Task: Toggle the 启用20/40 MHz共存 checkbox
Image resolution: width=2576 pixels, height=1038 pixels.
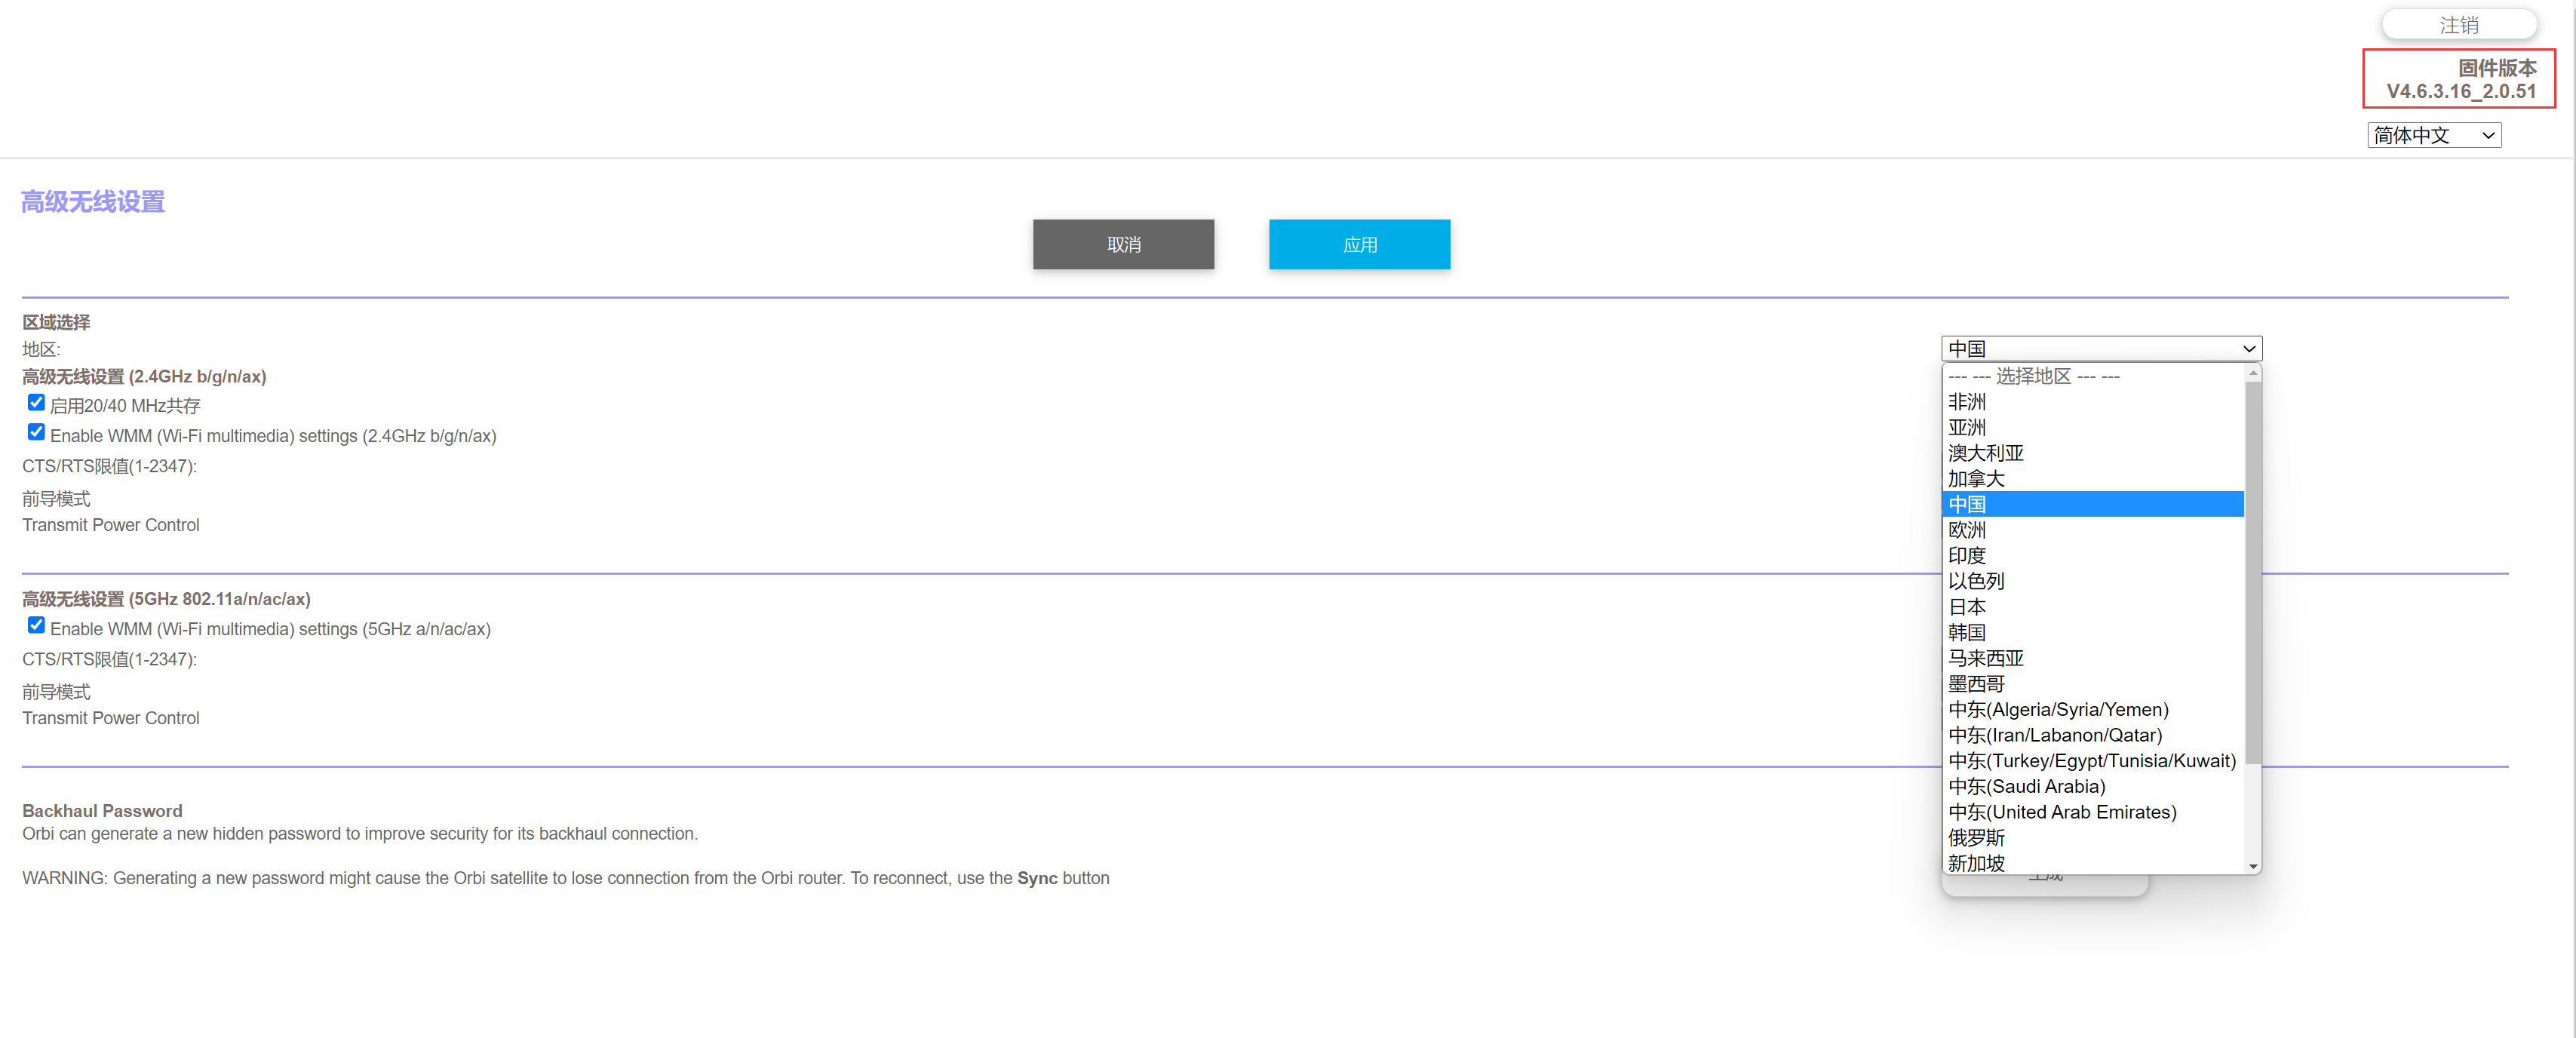Action: (x=36, y=403)
